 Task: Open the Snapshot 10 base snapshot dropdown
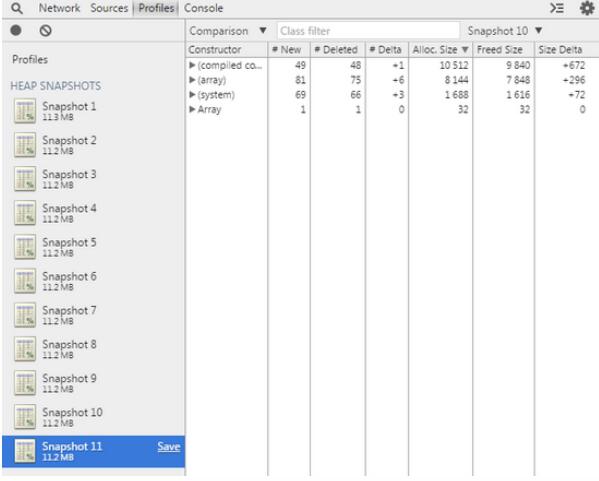tap(505, 31)
